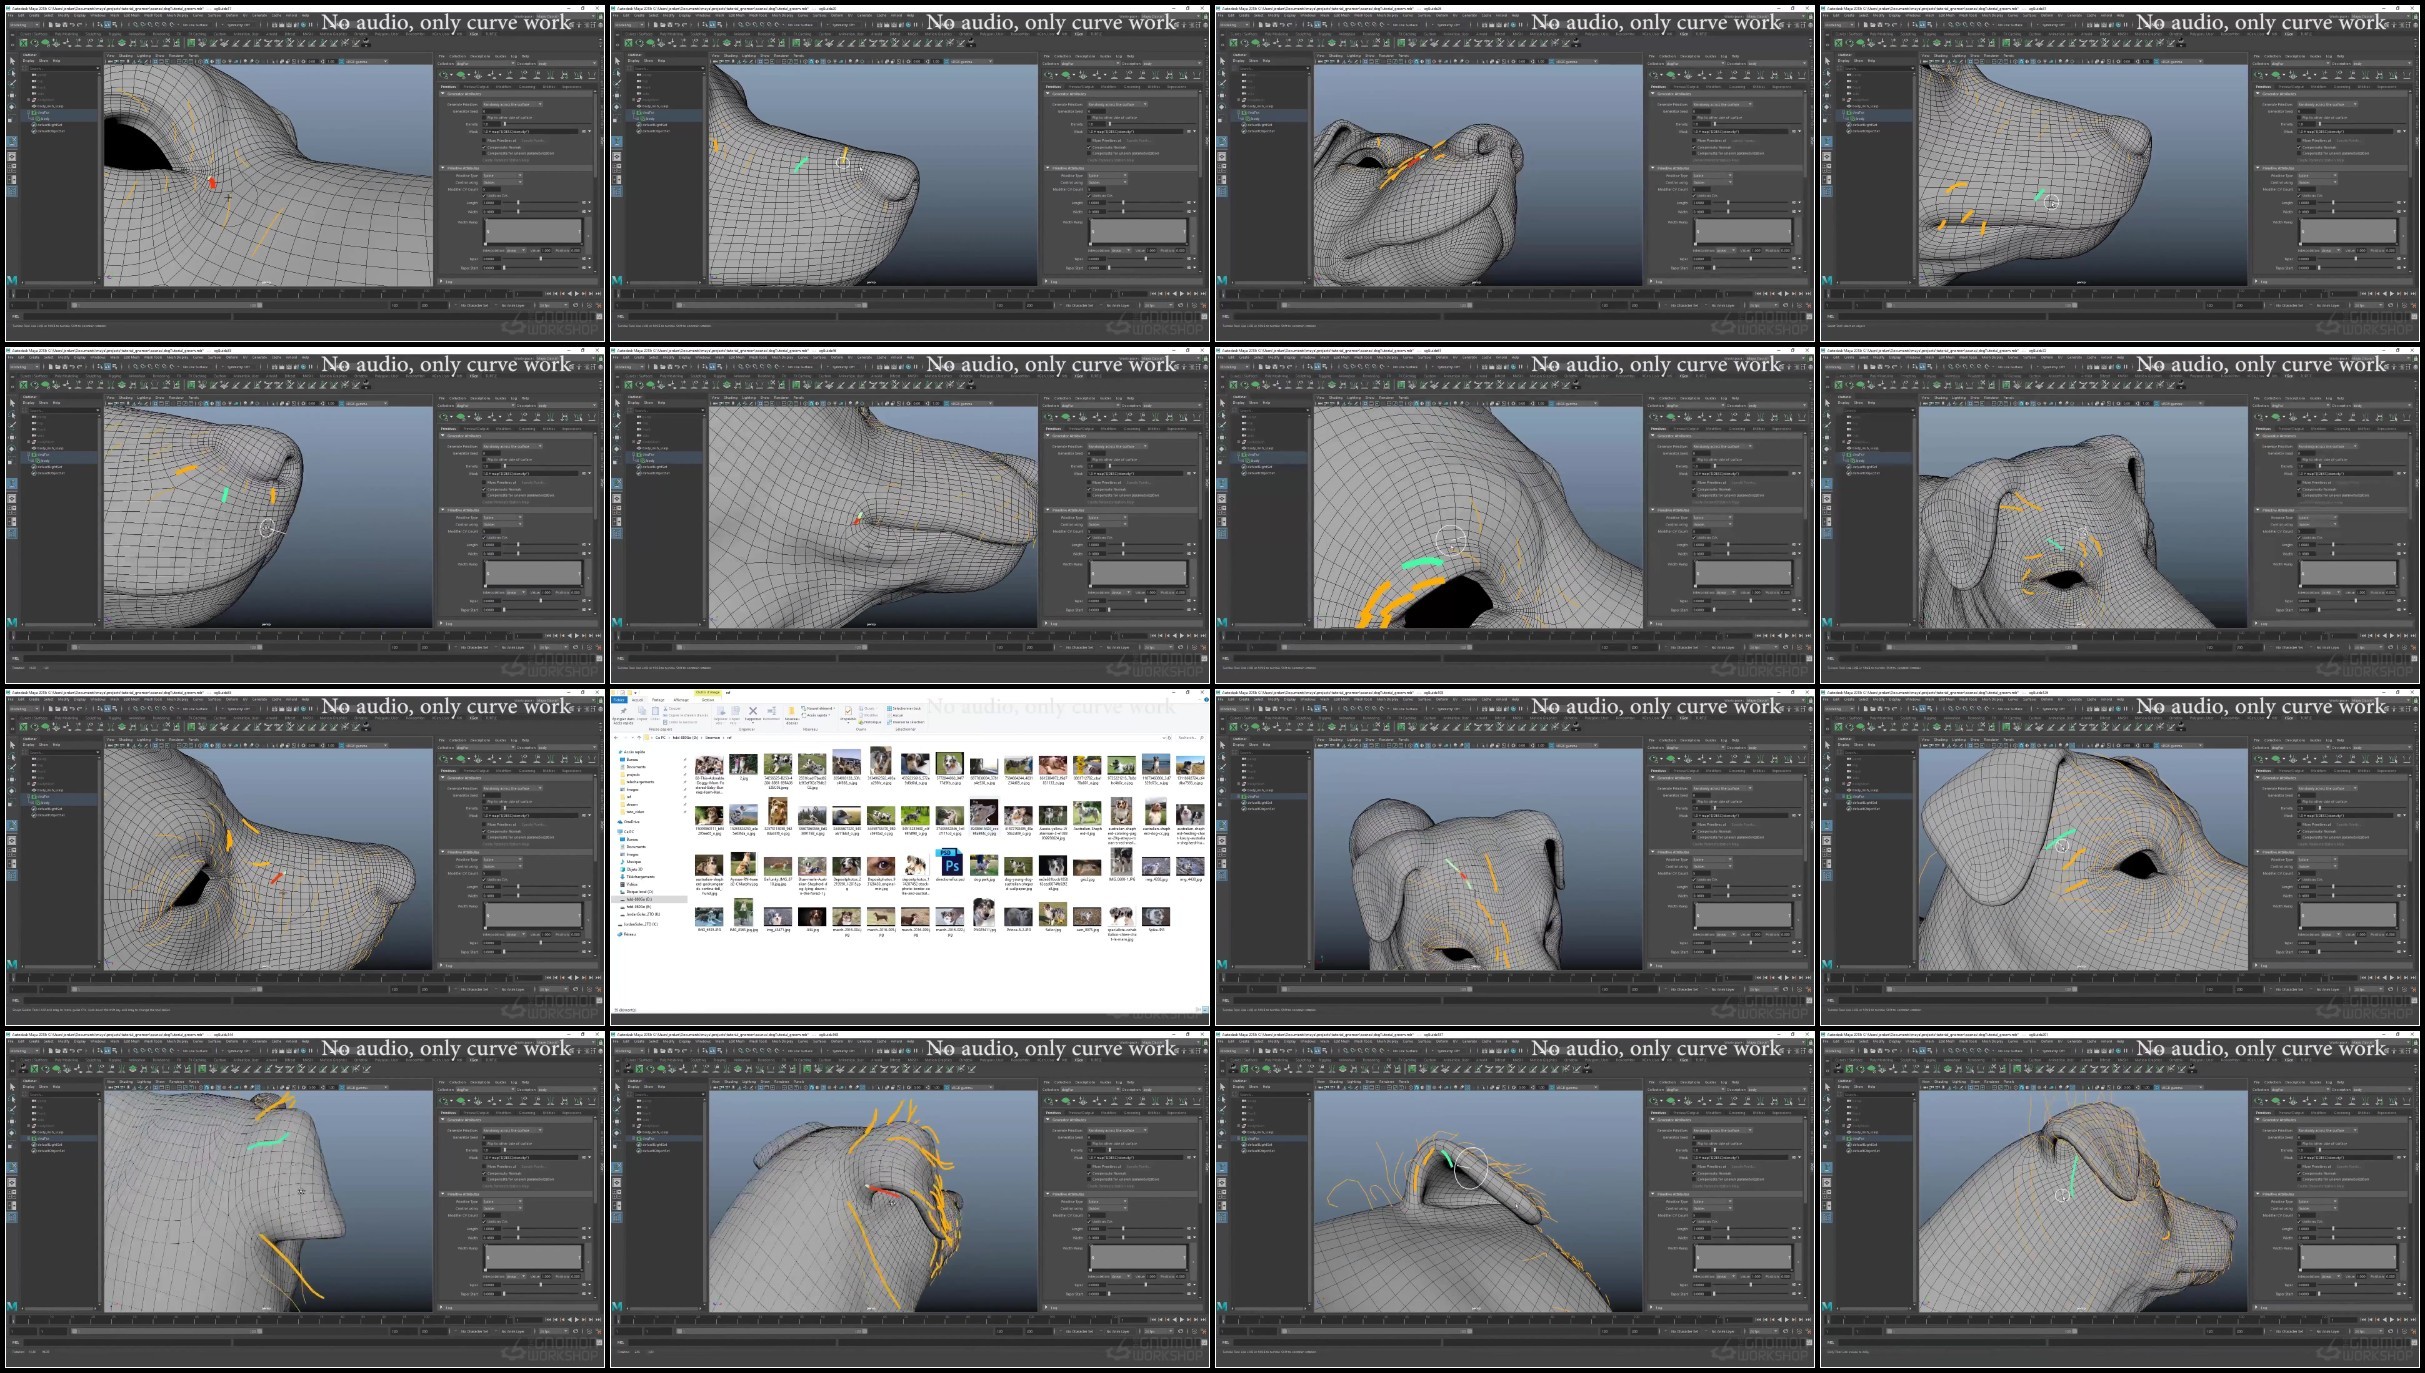
Task: Click the Nouveau dossier folder icon in explorer ribbon
Action: click(x=791, y=711)
